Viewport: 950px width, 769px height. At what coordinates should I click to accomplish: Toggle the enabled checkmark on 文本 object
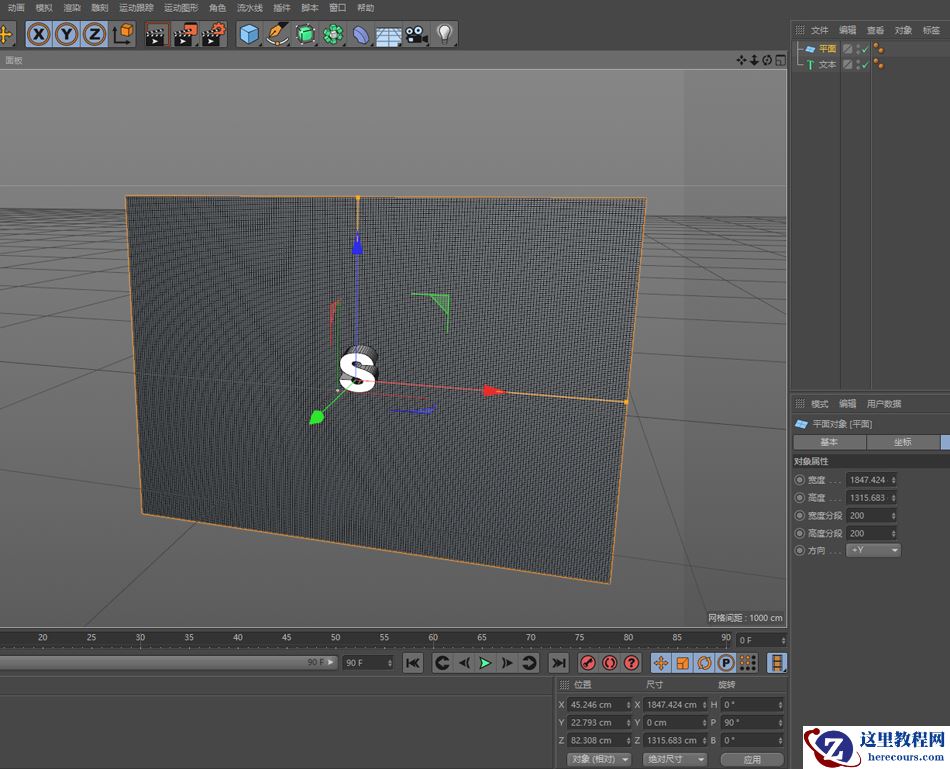pyautogui.click(x=866, y=64)
